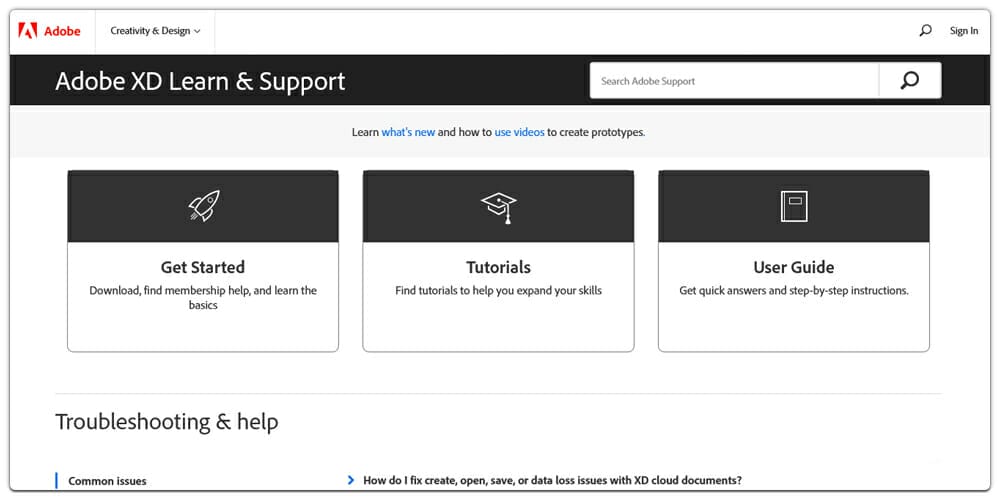Expand the XD cloud documents question chevron
1000x500 pixels.
point(351,480)
